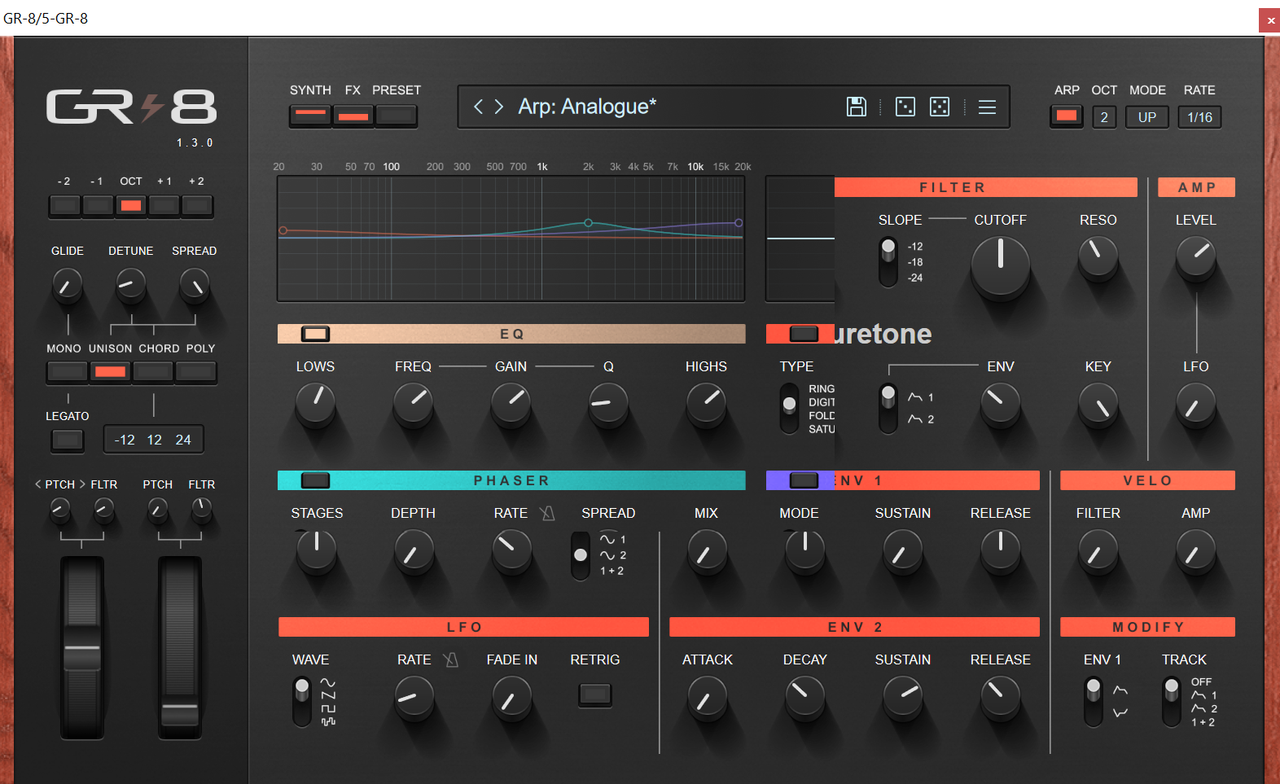Enable CHORD voice mode
Image resolution: width=1280 pixels, height=784 pixels.
click(153, 372)
